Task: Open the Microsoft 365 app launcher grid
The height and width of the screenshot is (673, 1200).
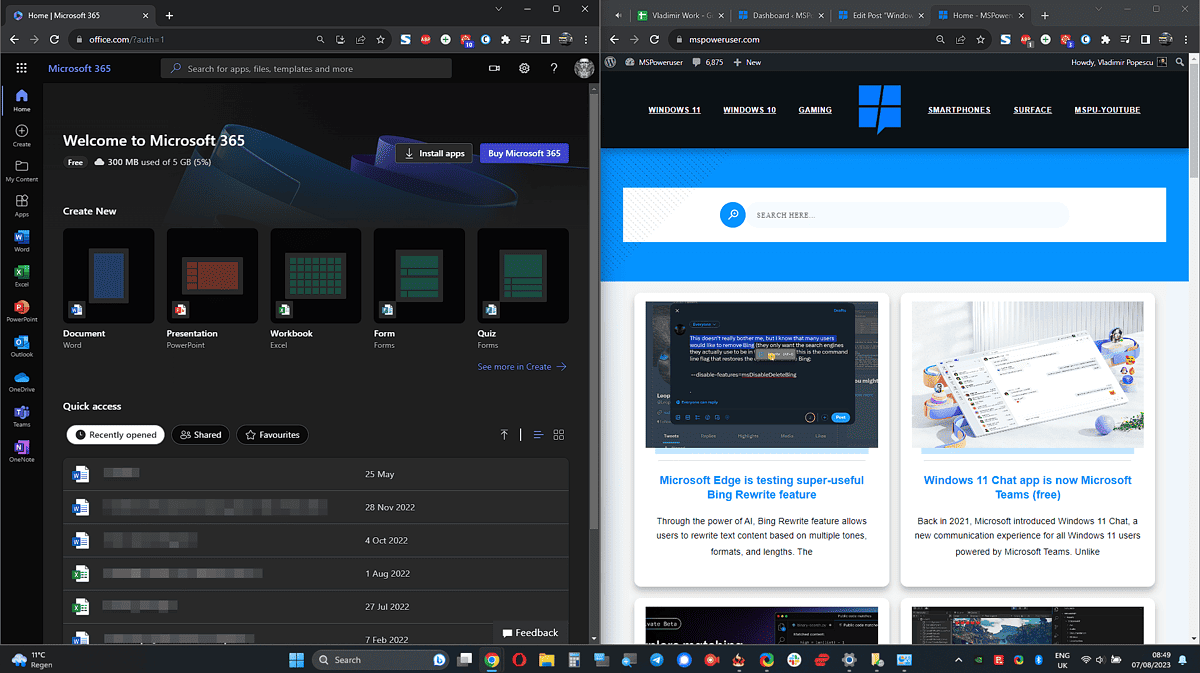Action: pyautogui.click(x=22, y=68)
